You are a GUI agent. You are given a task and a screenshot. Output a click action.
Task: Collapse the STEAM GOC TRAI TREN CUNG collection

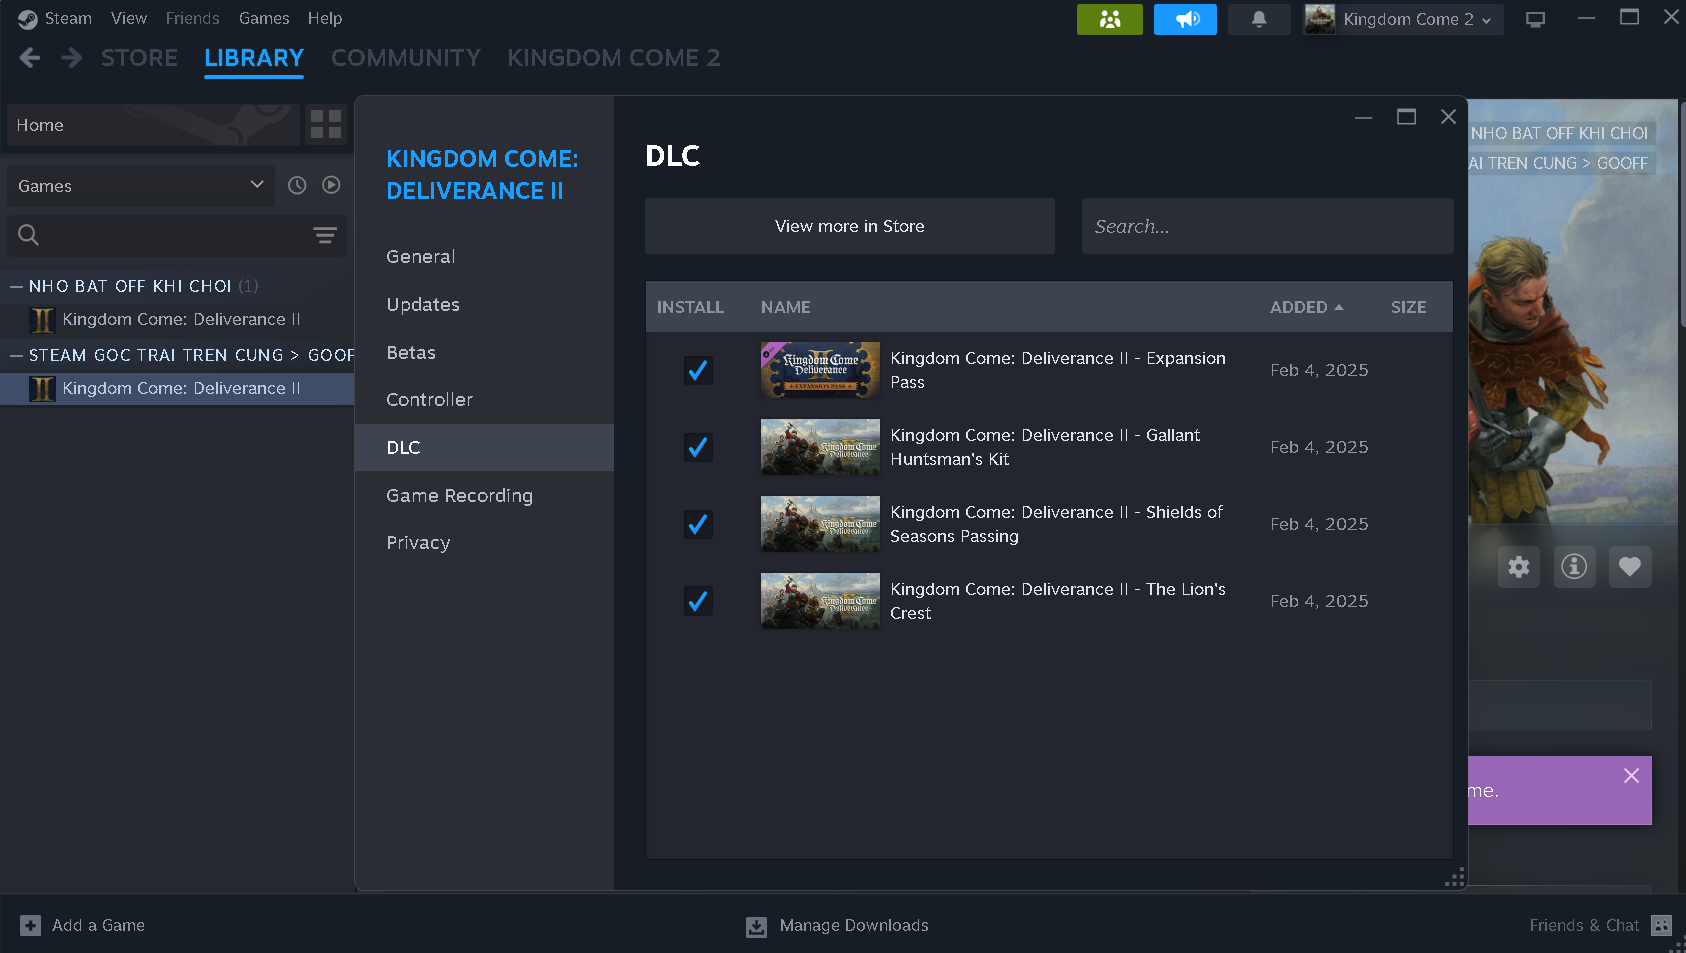coord(16,355)
